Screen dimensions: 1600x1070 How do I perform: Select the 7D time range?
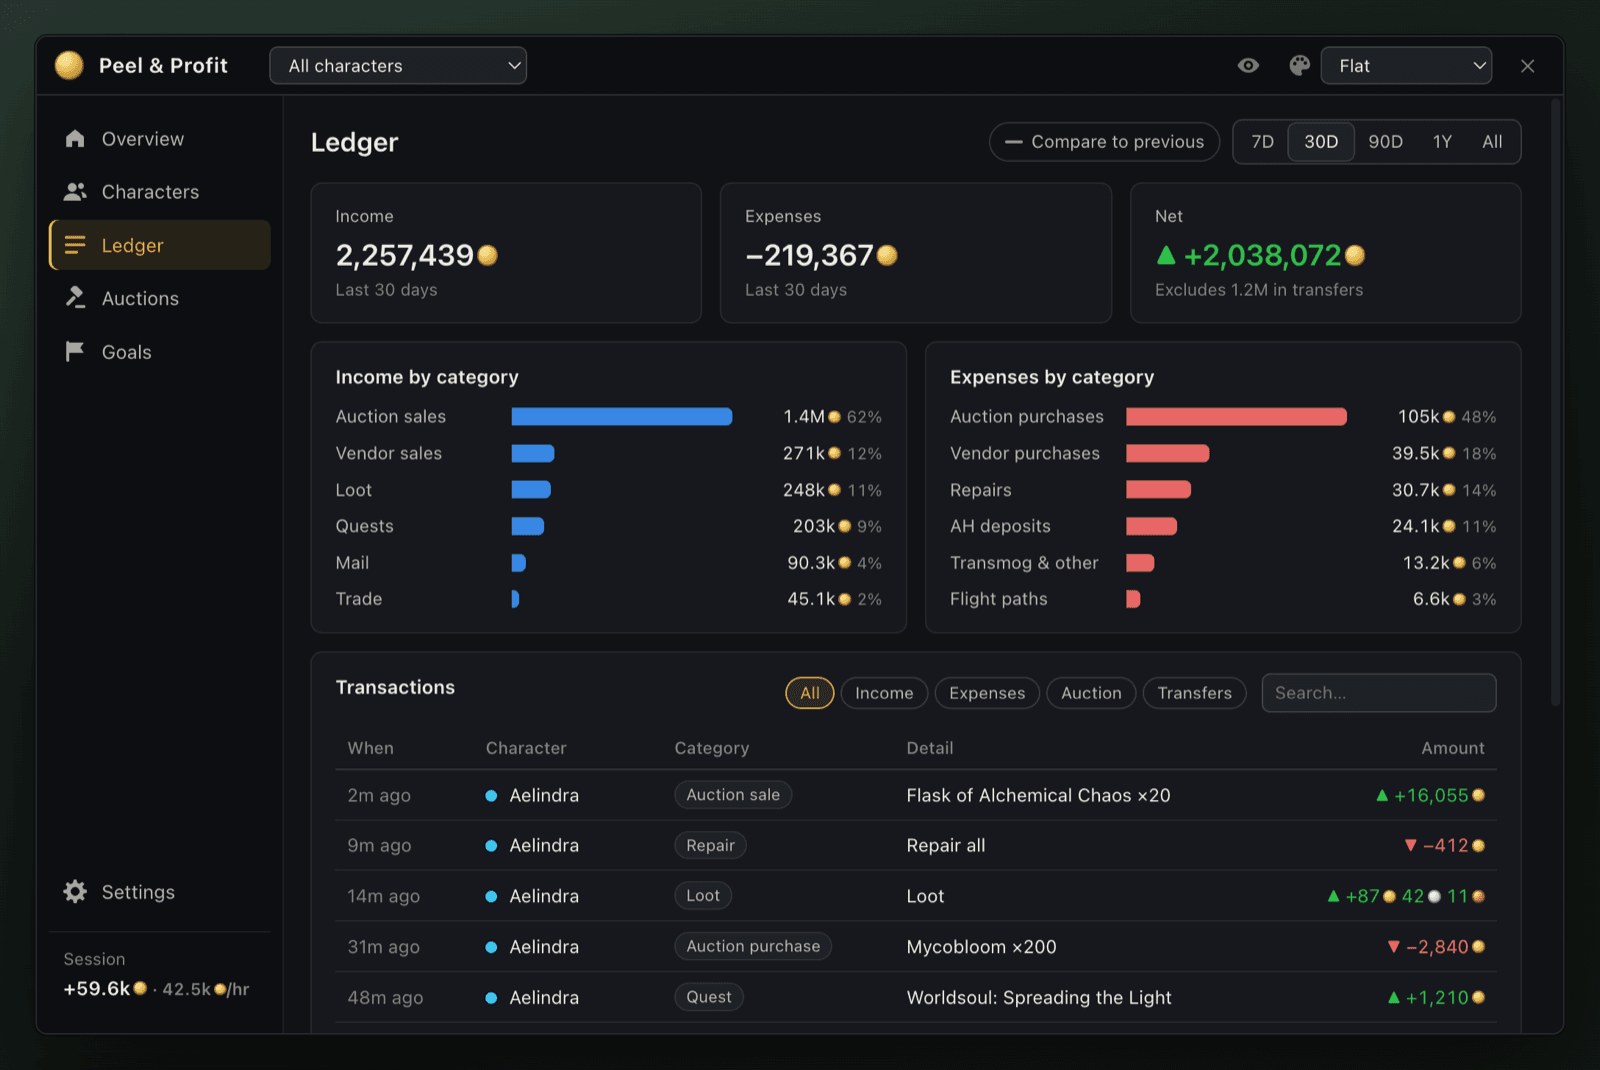1262,142
